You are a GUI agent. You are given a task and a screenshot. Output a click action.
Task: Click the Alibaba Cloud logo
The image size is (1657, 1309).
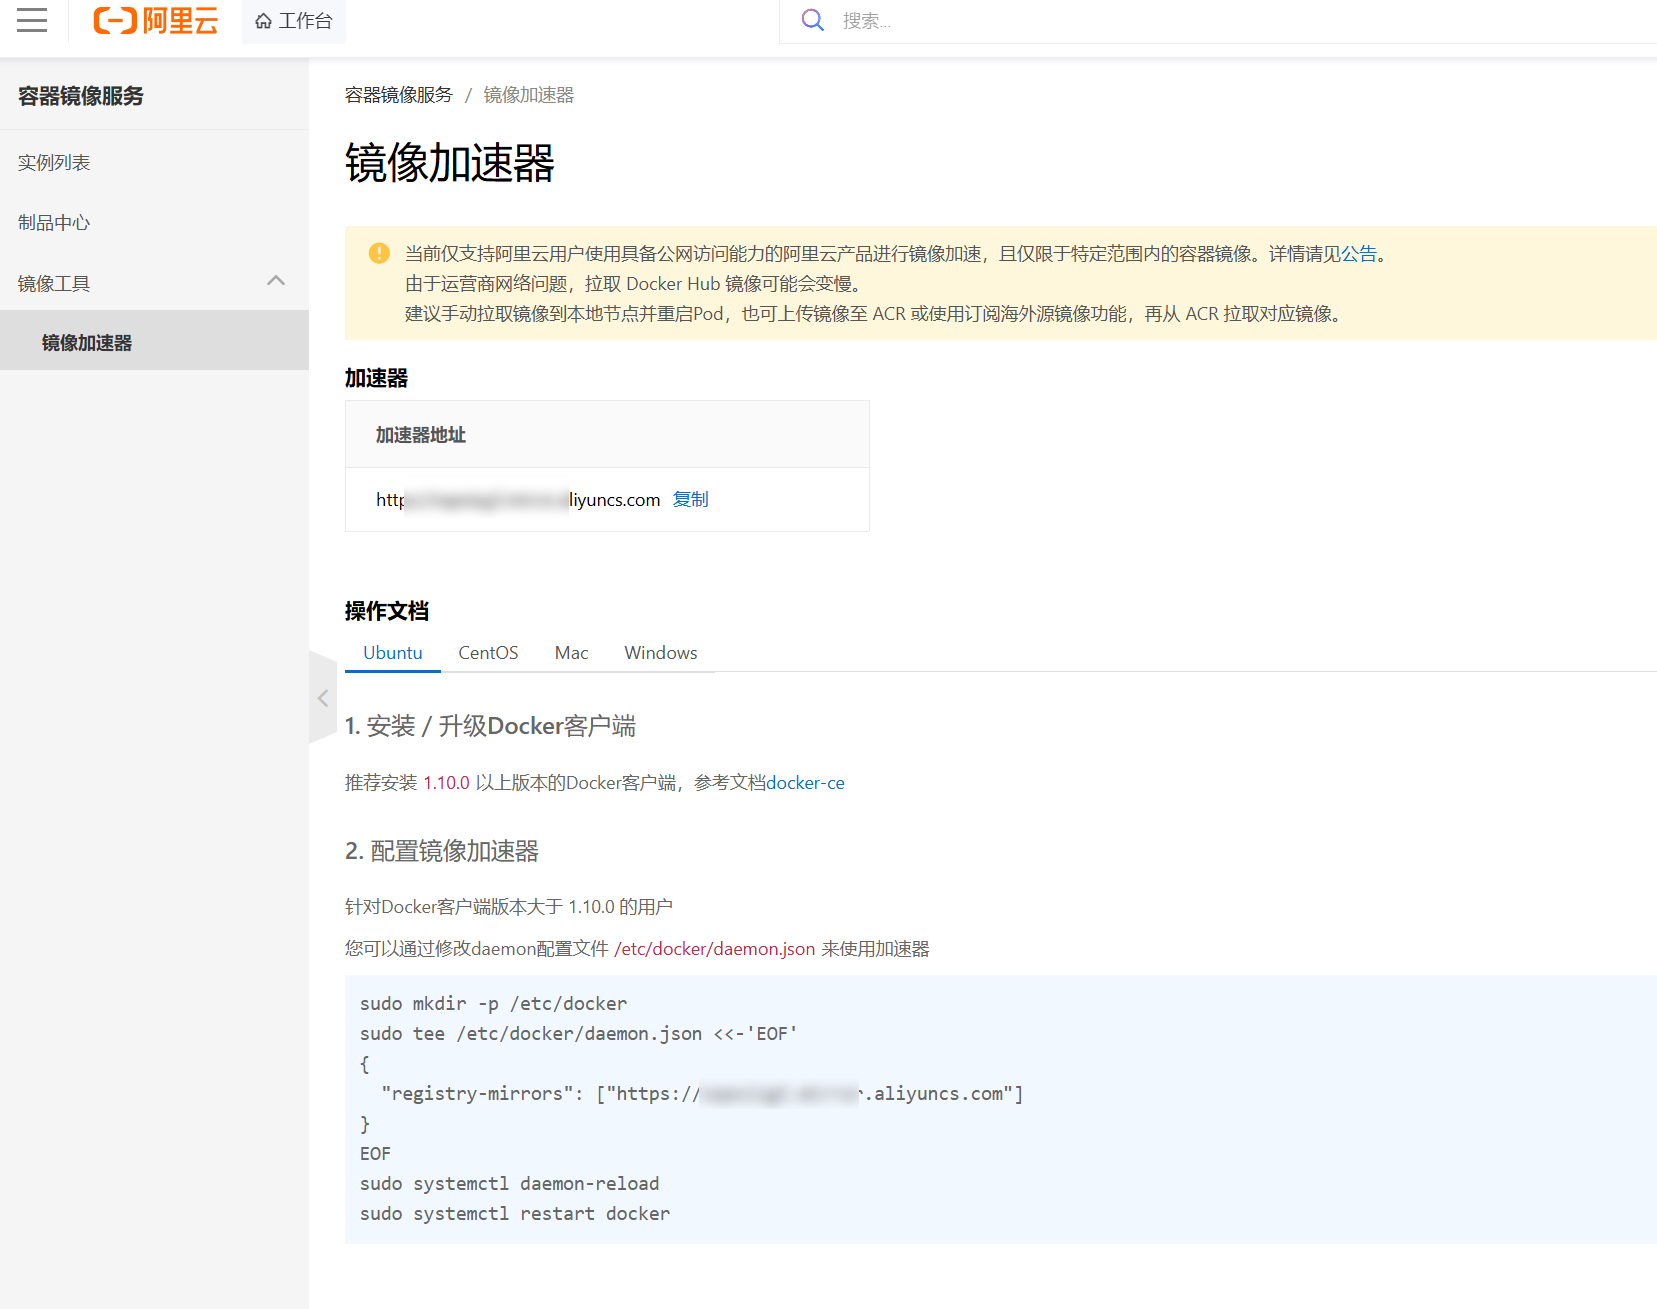click(155, 20)
